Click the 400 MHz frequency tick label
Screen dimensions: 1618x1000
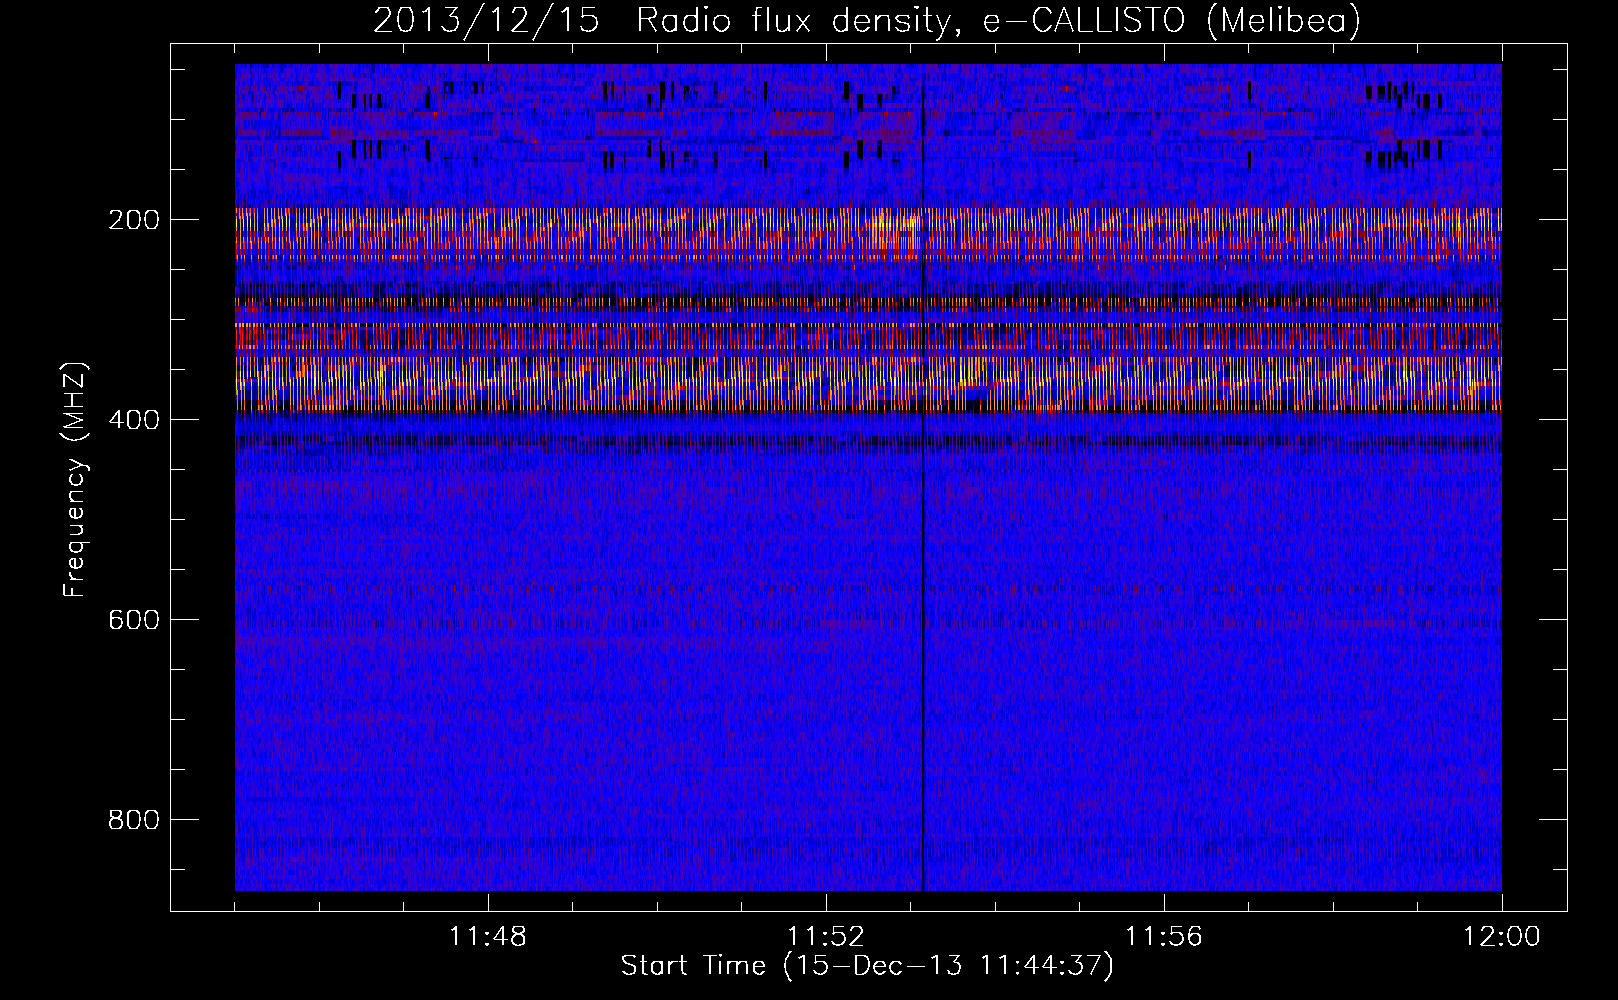134,420
